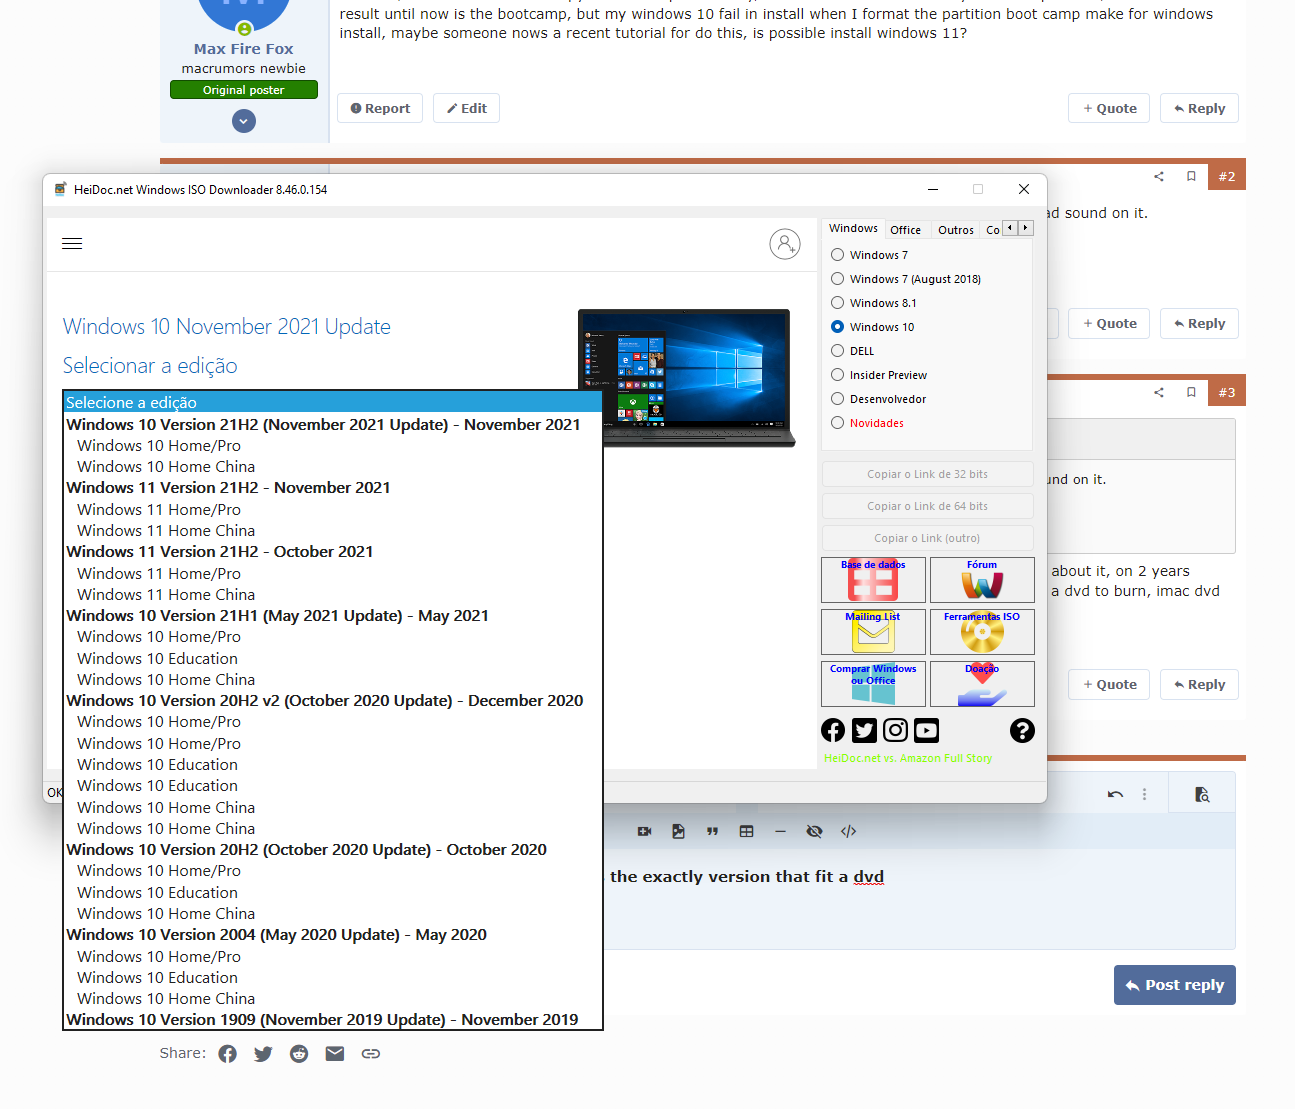Open the hamburger menu in HeiDoc downloader
Image resolution: width=1295 pixels, height=1109 pixels.
tap(72, 244)
